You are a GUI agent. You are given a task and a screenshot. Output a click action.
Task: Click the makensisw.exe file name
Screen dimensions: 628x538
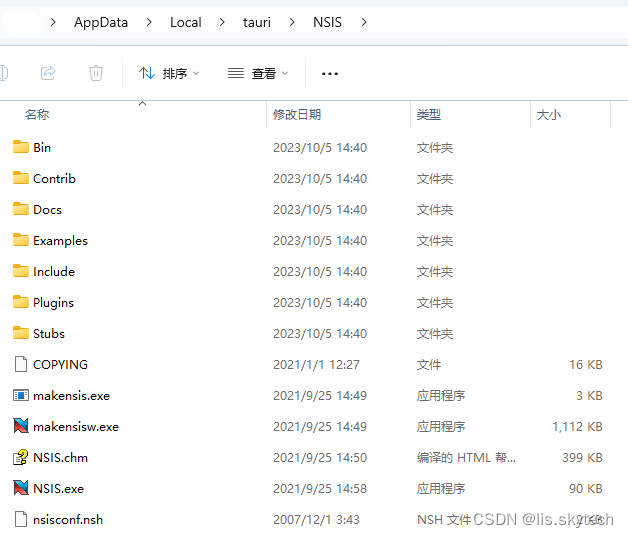click(x=76, y=427)
